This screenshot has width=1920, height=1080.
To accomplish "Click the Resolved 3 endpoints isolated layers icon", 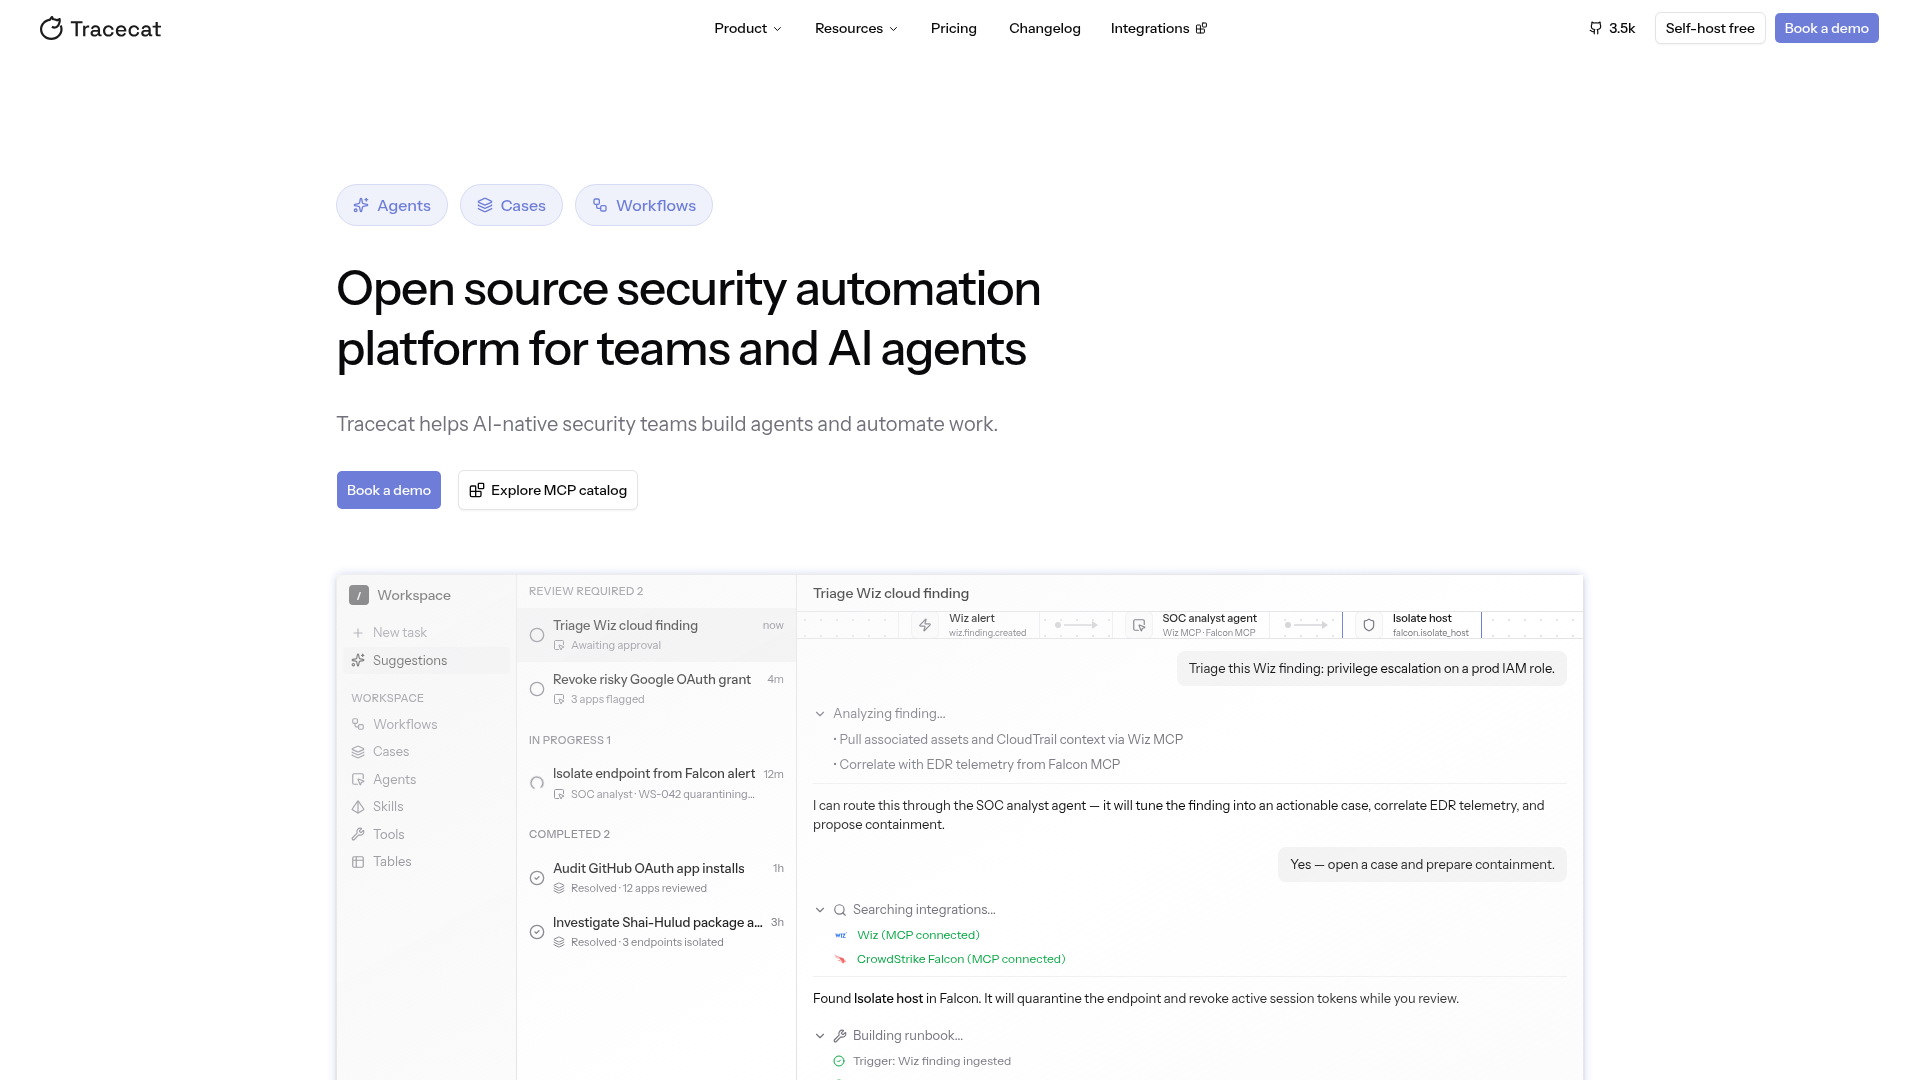I will 559,942.
